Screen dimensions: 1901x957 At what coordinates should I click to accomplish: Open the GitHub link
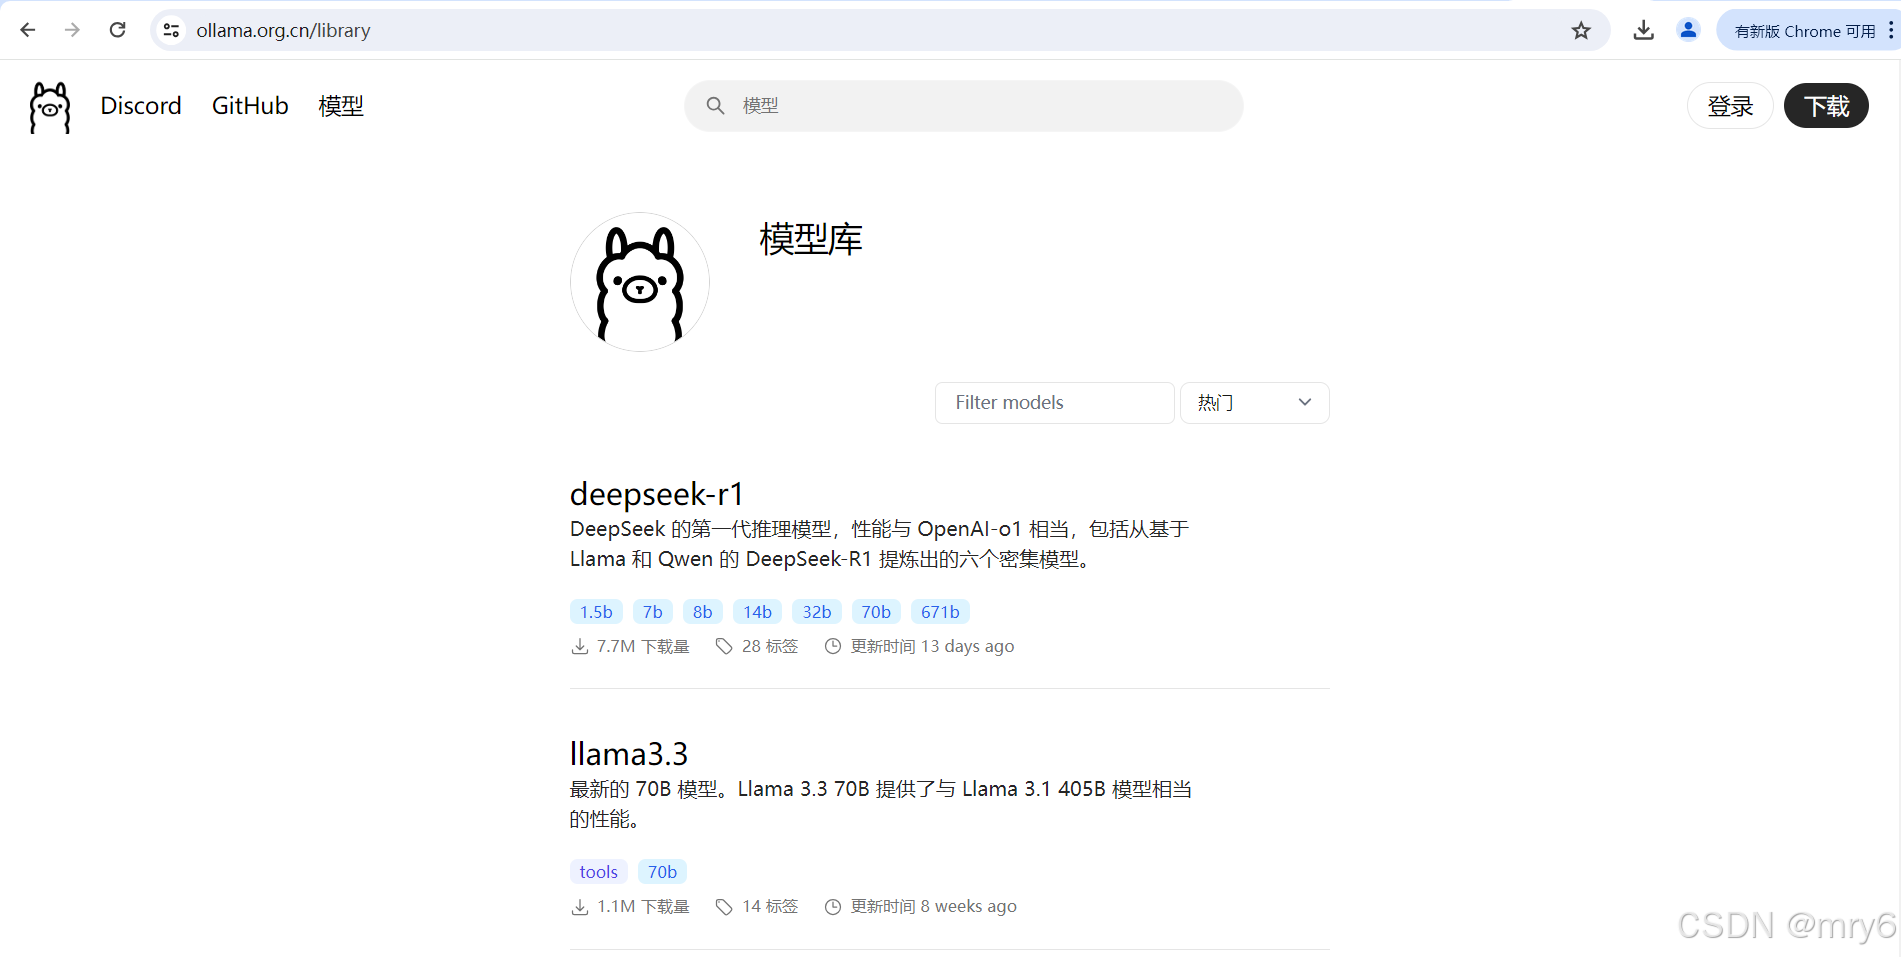click(x=250, y=106)
